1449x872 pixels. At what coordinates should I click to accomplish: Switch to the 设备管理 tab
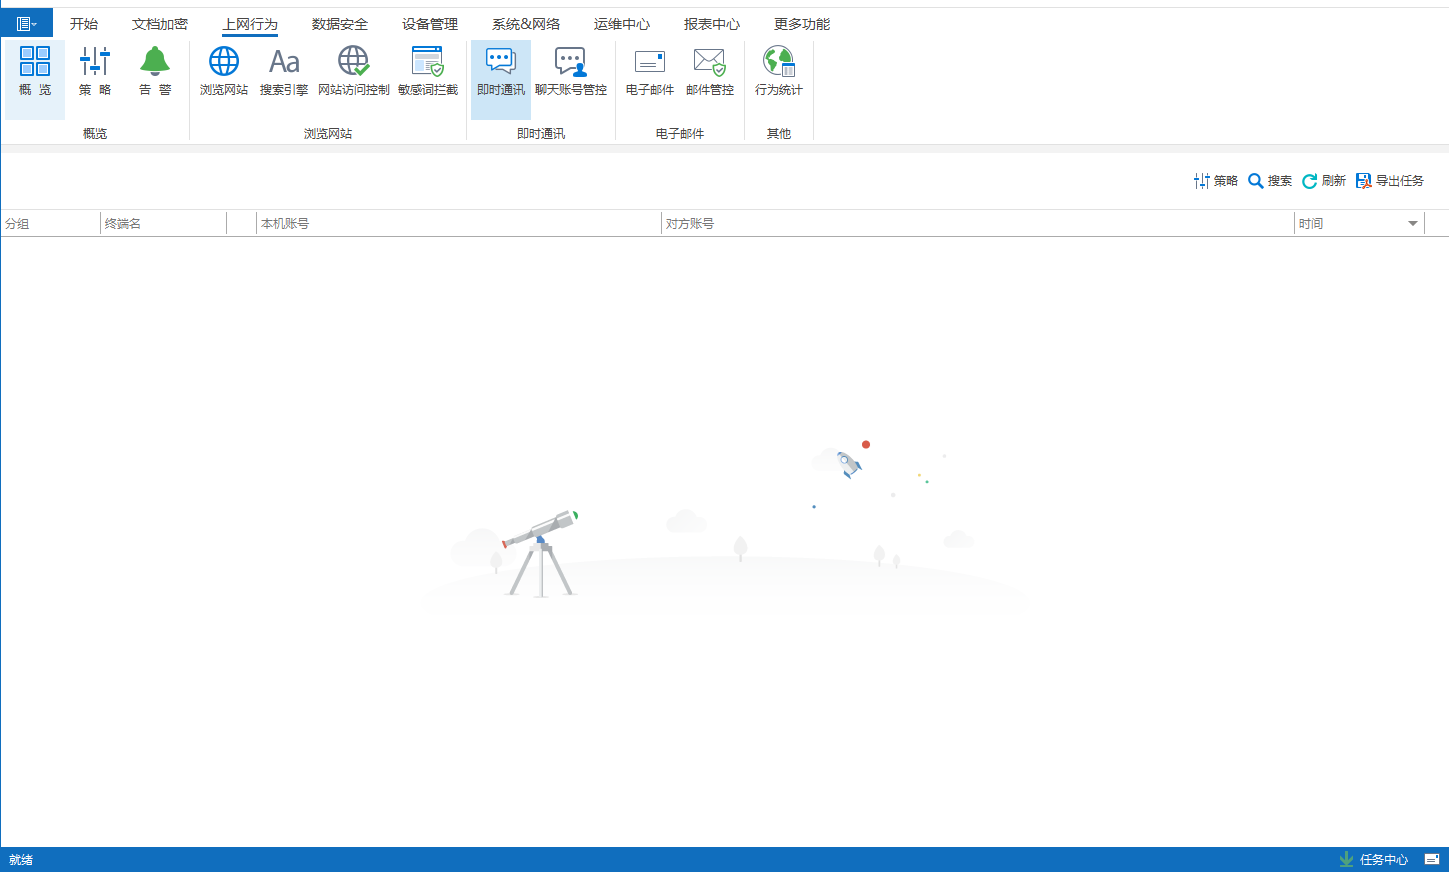click(x=430, y=24)
